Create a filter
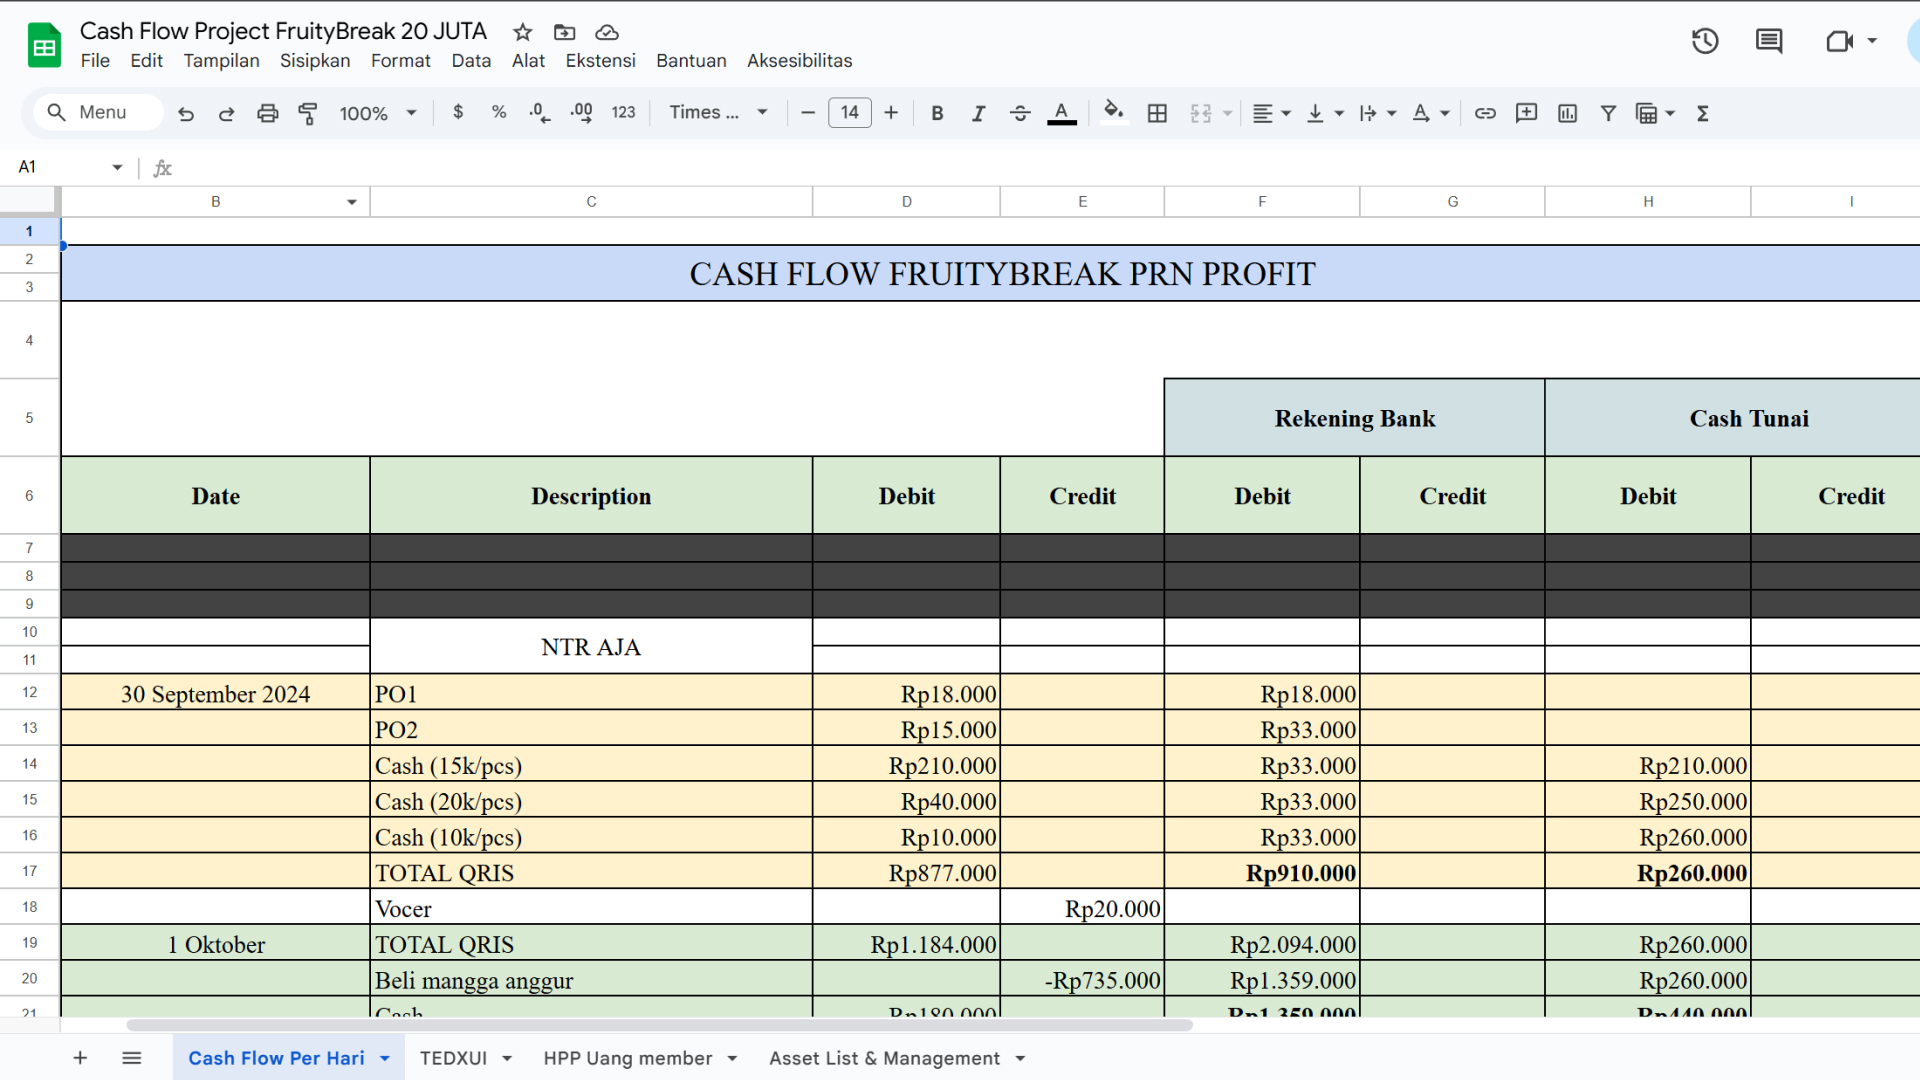 [1608, 113]
